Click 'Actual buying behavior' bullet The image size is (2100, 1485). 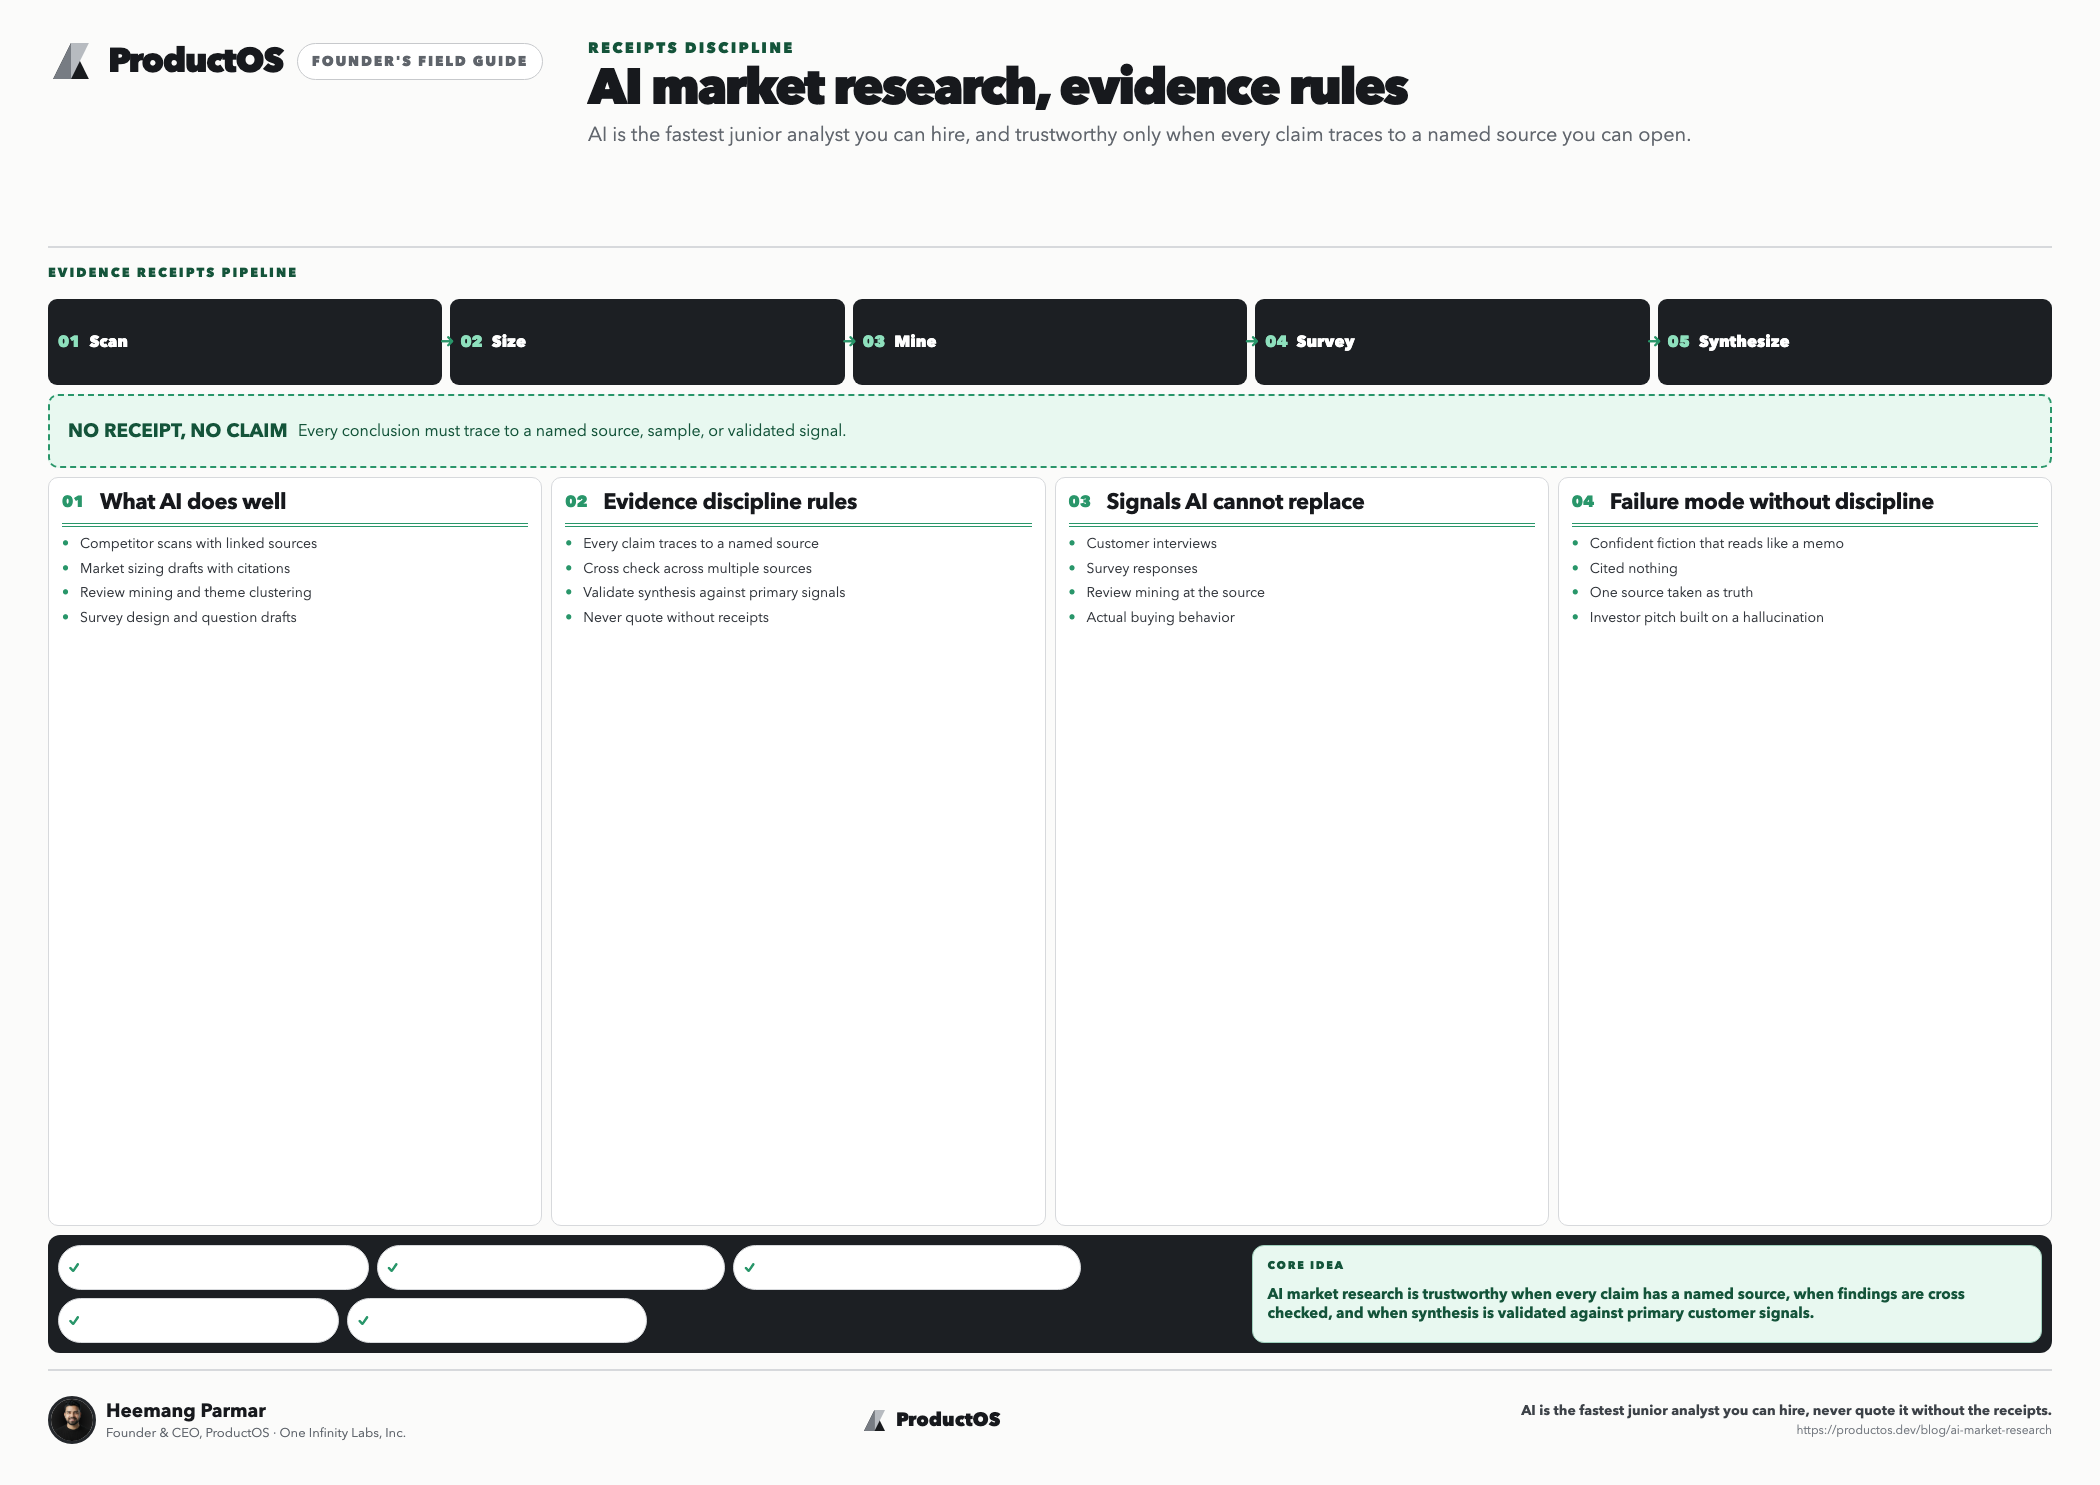click(1160, 617)
